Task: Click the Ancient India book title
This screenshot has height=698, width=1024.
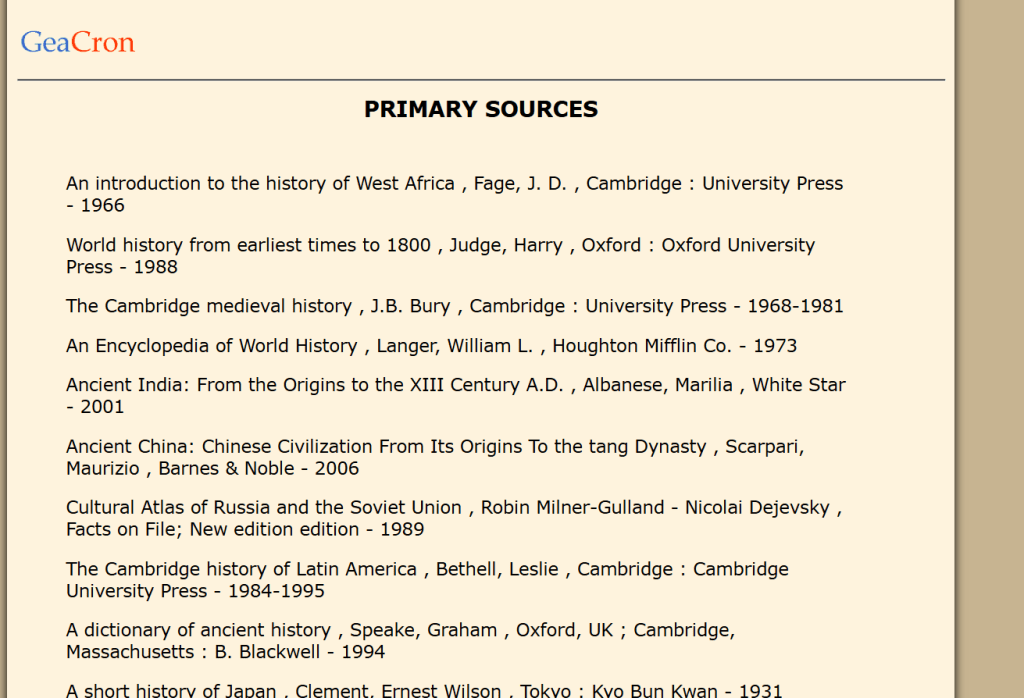Action: (315, 385)
